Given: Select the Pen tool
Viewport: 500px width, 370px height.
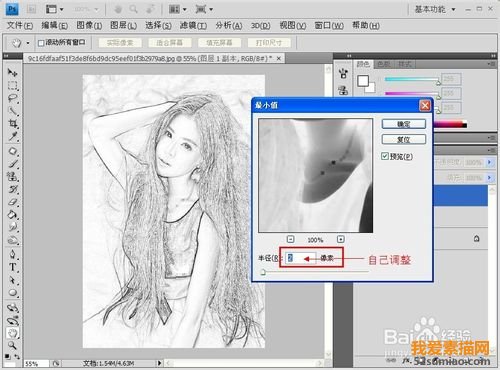Looking at the screenshot, I should (12, 254).
